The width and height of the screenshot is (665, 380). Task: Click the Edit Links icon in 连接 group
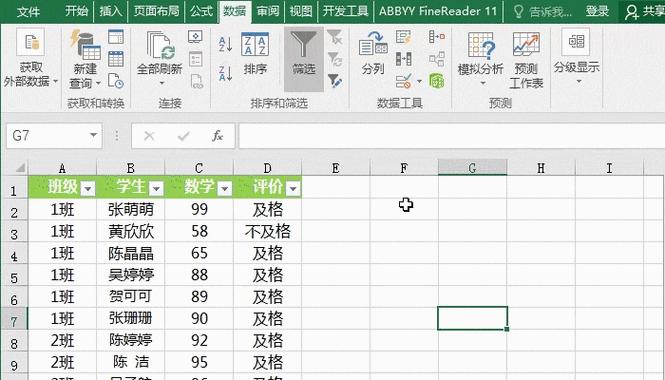[x=196, y=81]
